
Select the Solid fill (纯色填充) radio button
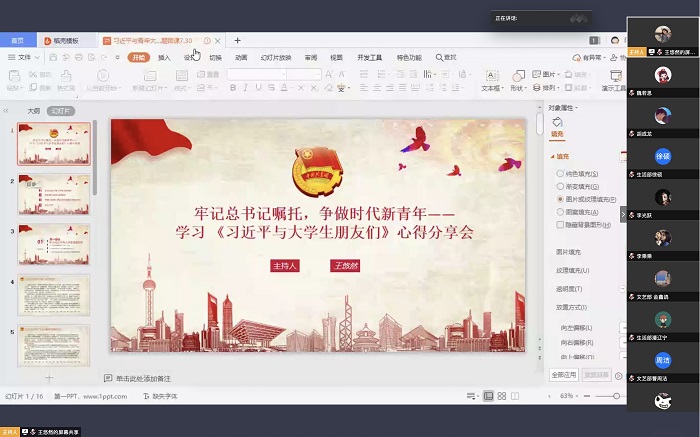560,173
